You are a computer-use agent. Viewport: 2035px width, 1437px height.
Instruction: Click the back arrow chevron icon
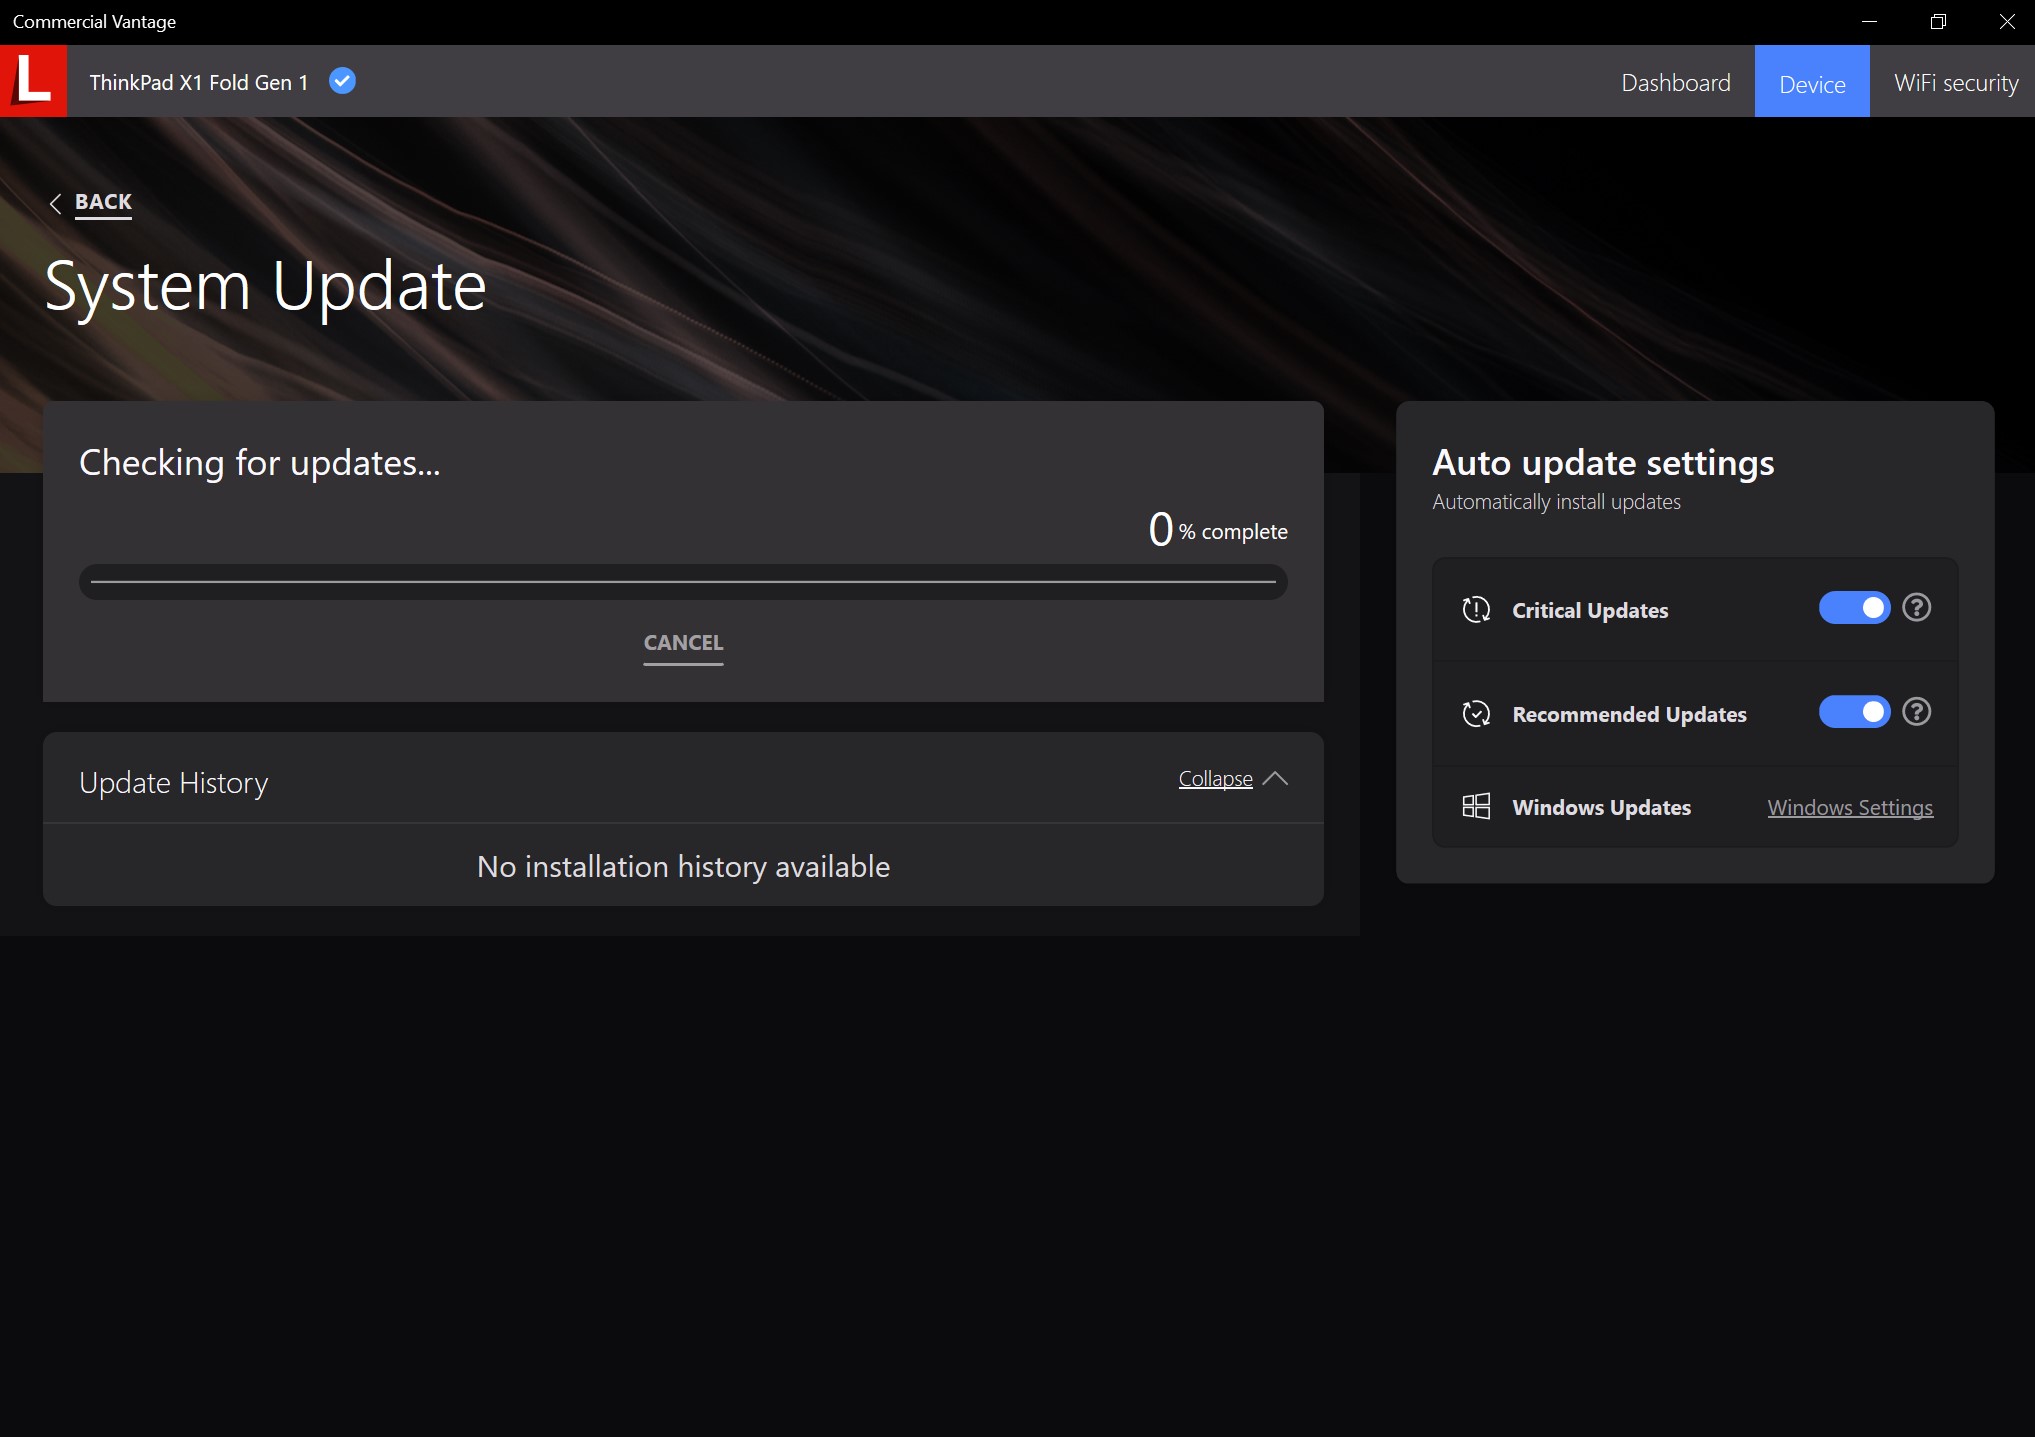(x=56, y=203)
